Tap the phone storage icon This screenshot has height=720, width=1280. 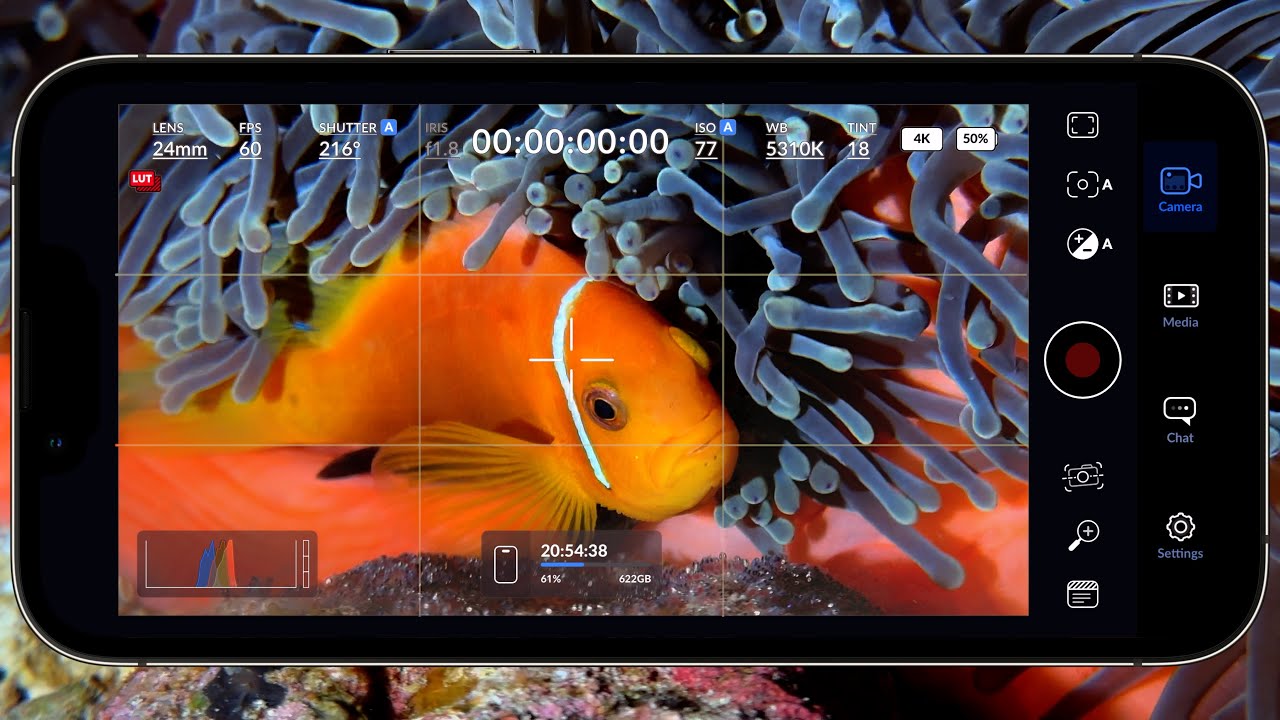(x=506, y=565)
